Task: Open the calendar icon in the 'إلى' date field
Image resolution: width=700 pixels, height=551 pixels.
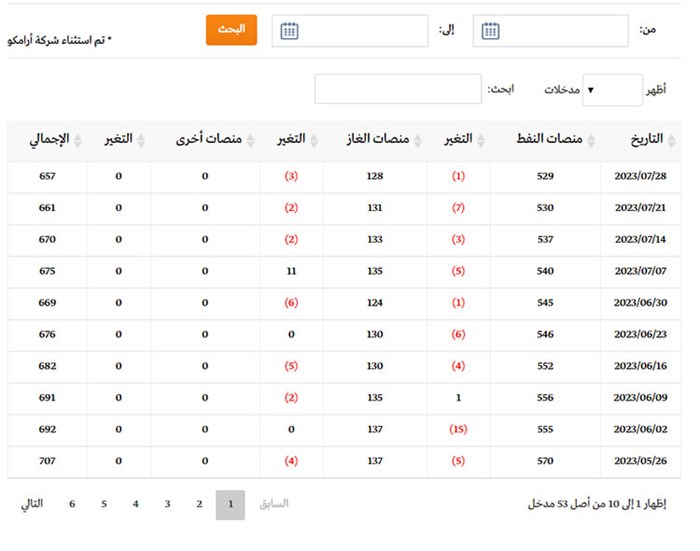Action: [x=289, y=31]
